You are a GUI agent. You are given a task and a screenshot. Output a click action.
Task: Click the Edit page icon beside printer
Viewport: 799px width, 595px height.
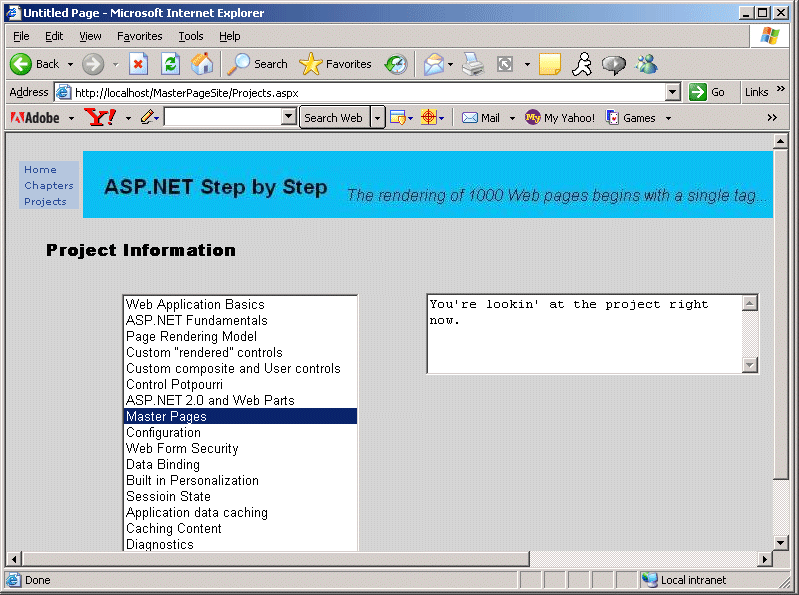tap(505, 64)
